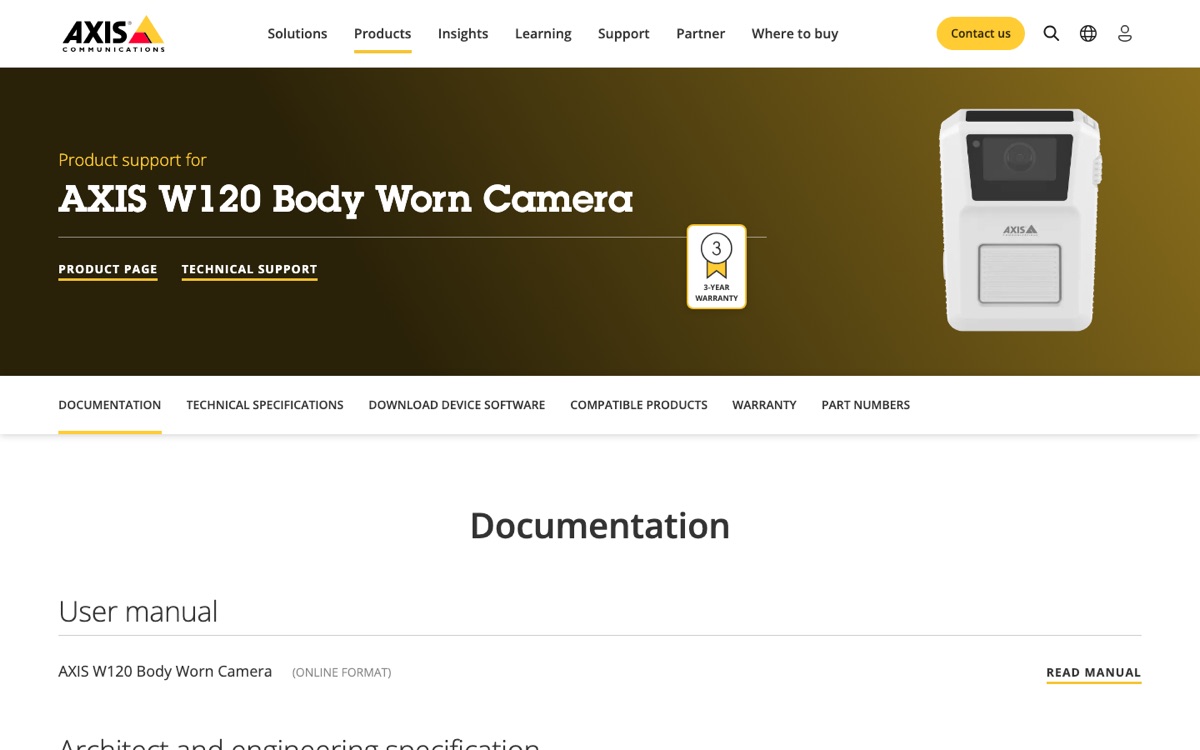The width and height of the screenshot is (1200, 750).
Task: Open the Products menu
Action: 382,33
